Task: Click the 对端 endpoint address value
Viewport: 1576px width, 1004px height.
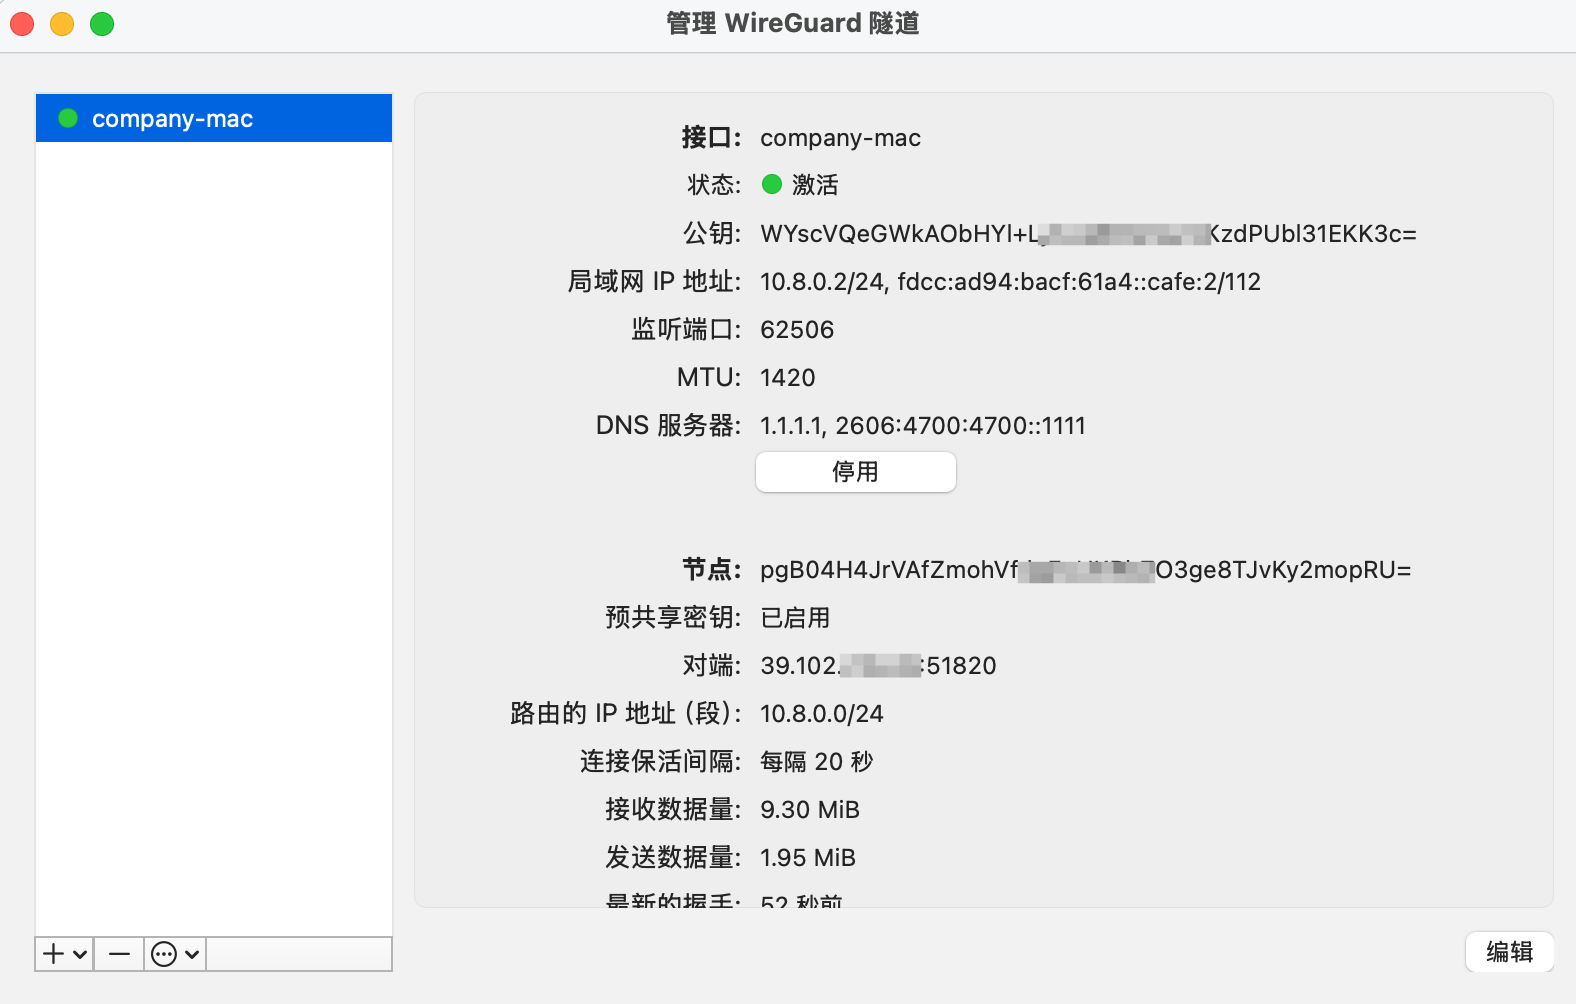Action: (878, 666)
